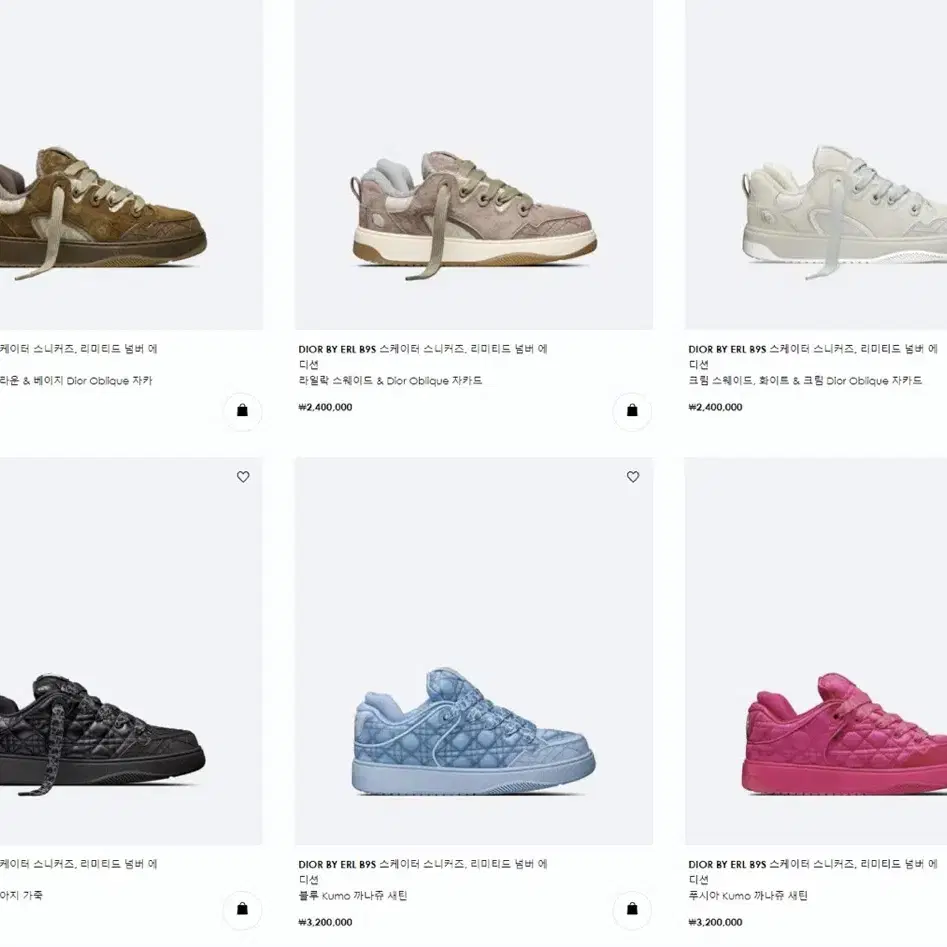Screen dimensions: 947x947
Task: Open the fuchsia quilted sneaker image
Action: [x=816, y=651]
